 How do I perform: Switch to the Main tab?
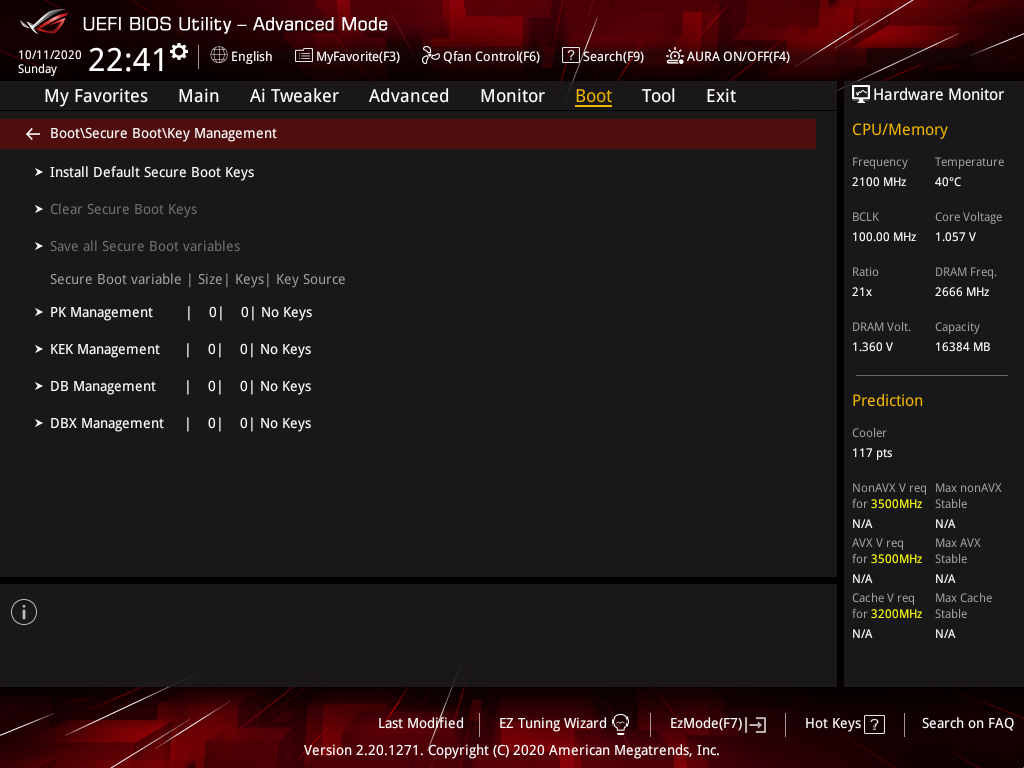click(x=199, y=96)
